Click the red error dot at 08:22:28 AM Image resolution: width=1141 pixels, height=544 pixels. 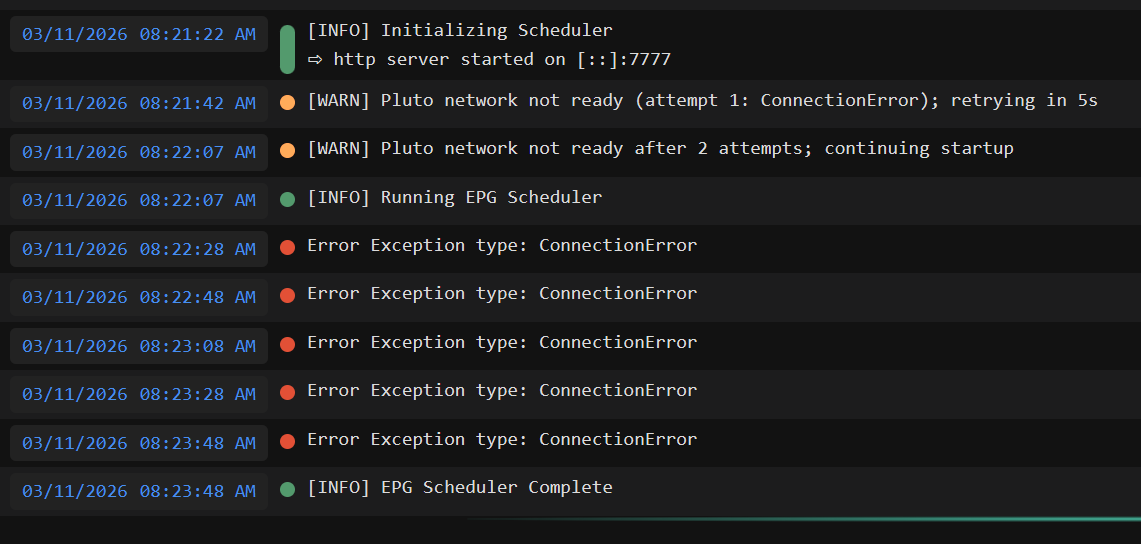coord(288,247)
